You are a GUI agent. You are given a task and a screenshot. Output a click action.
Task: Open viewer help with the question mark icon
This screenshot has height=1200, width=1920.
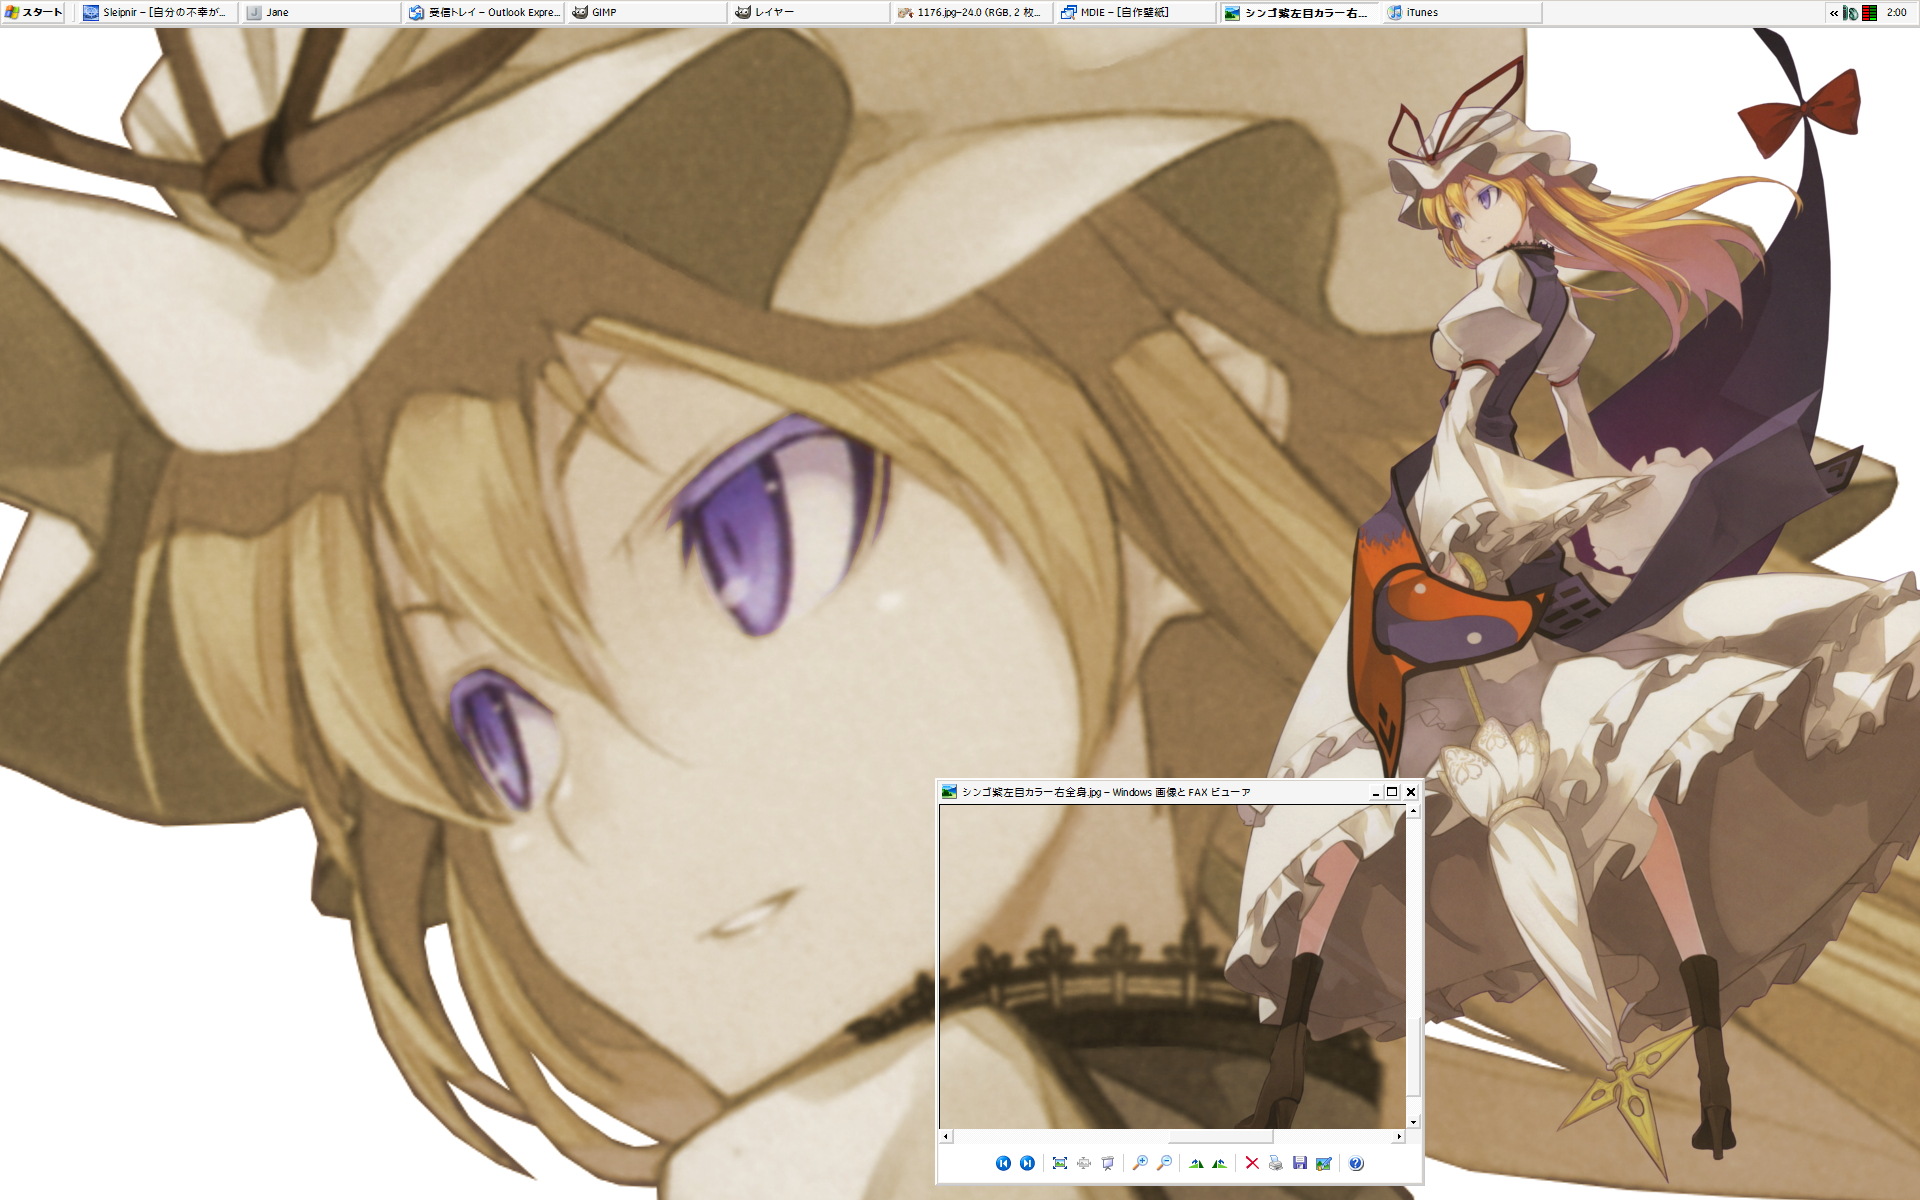pyautogui.click(x=1356, y=1163)
